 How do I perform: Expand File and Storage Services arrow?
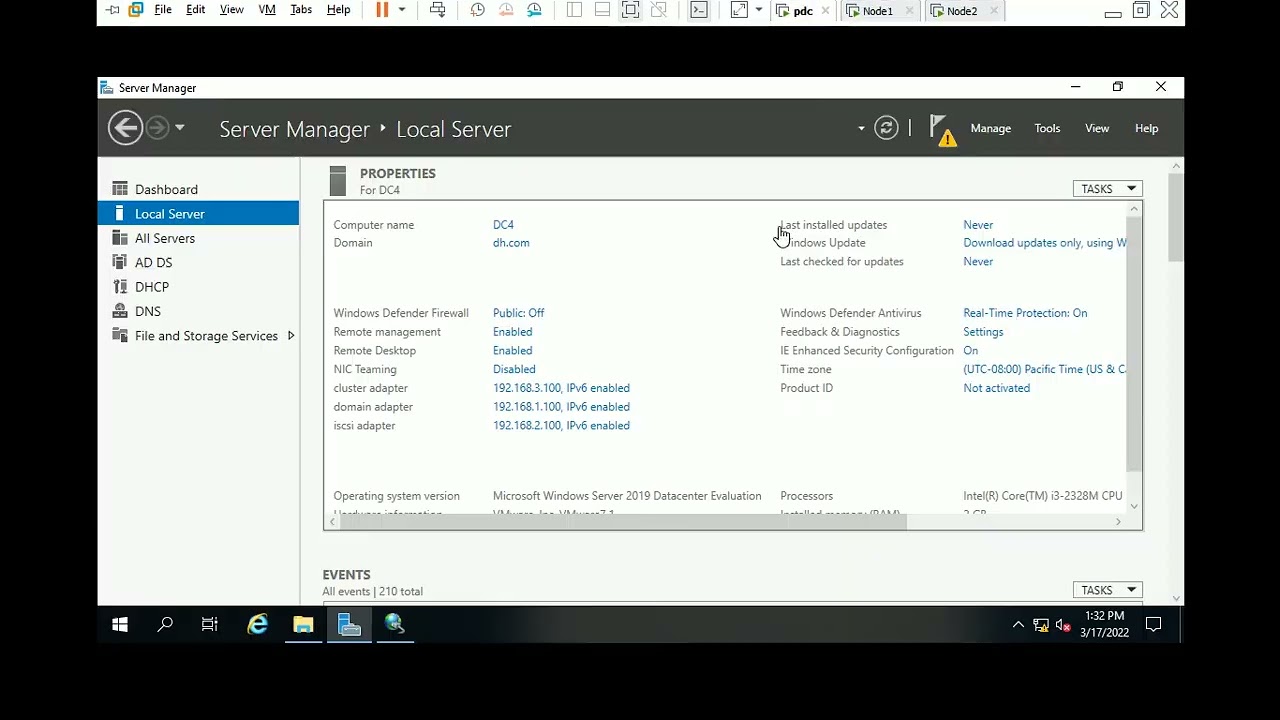click(291, 336)
